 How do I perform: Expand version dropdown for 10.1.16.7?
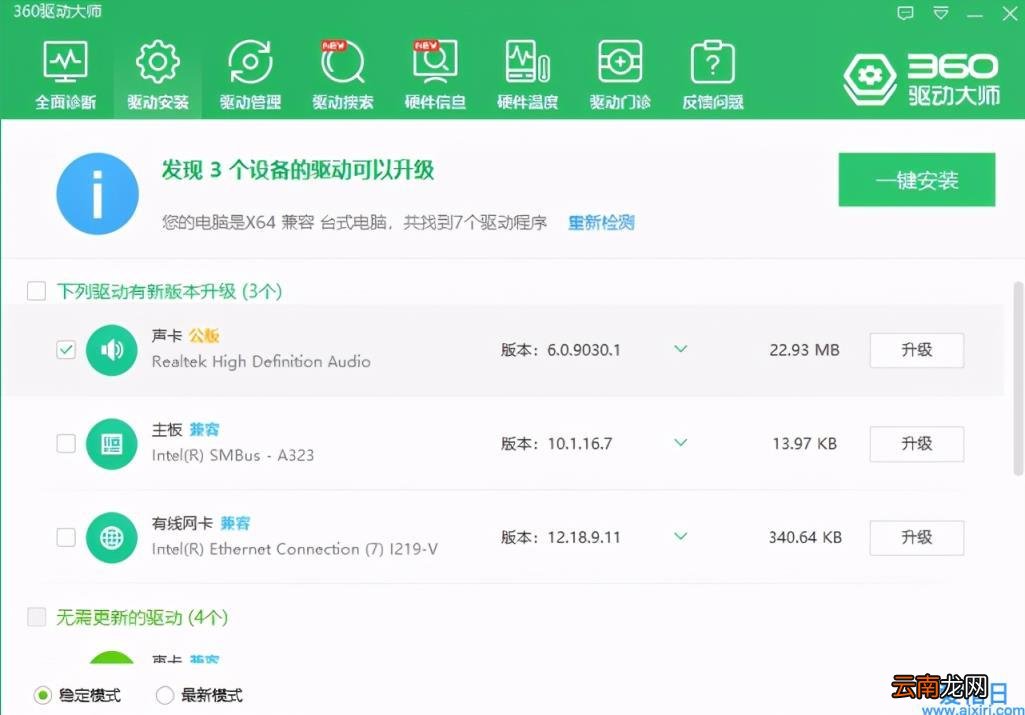coord(681,442)
